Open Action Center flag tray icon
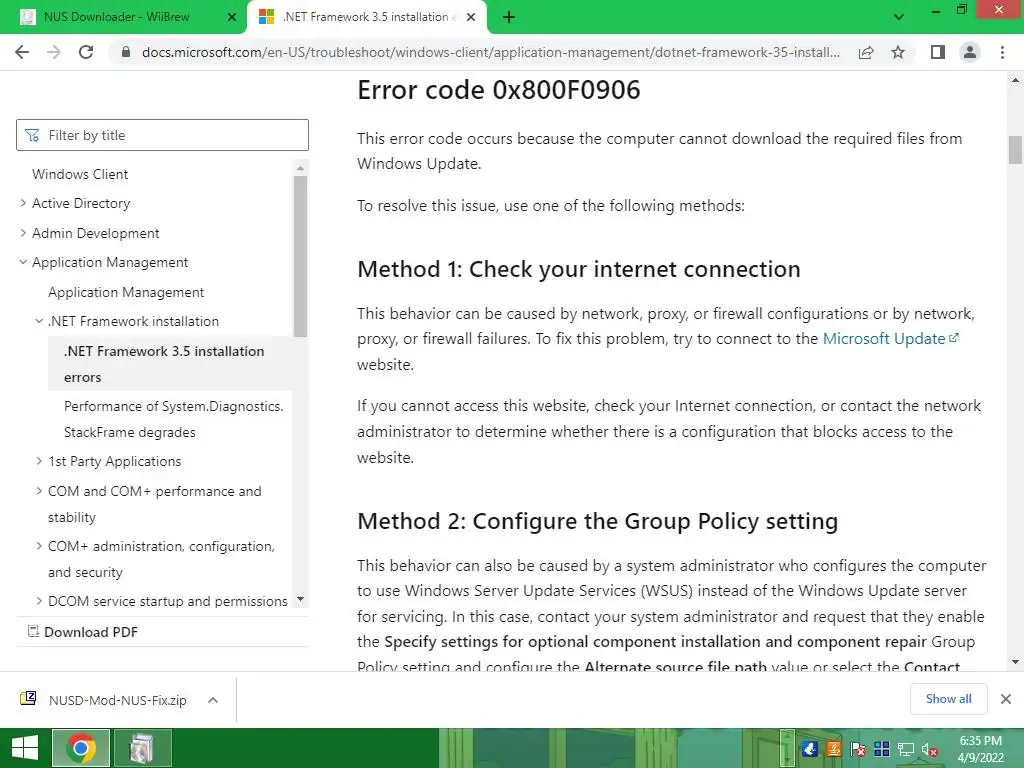The width and height of the screenshot is (1024, 768). (857, 749)
